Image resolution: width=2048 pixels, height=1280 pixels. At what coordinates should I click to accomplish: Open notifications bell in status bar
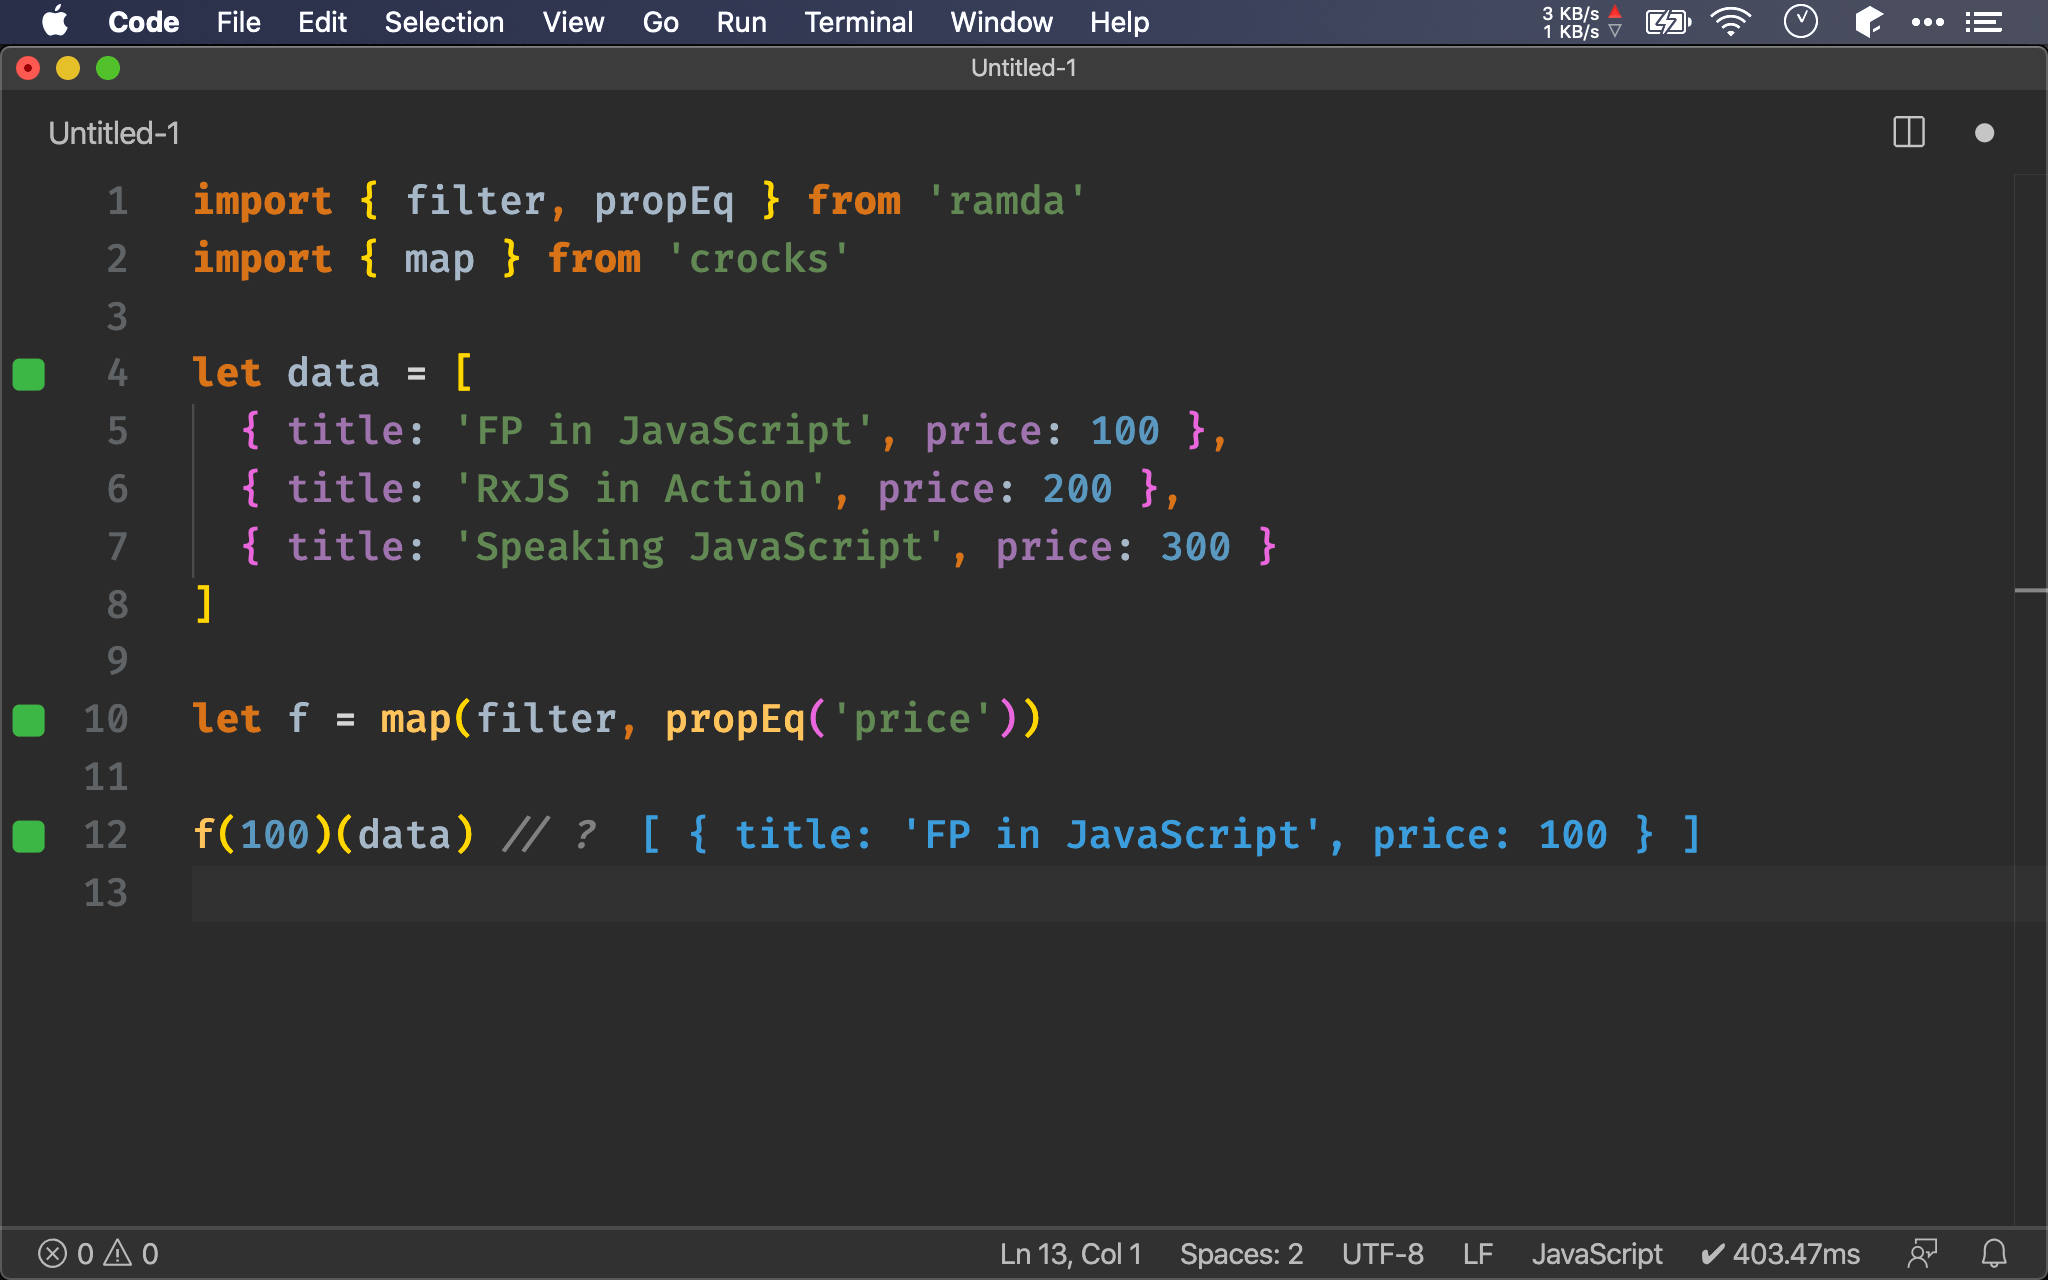click(x=1994, y=1253)
